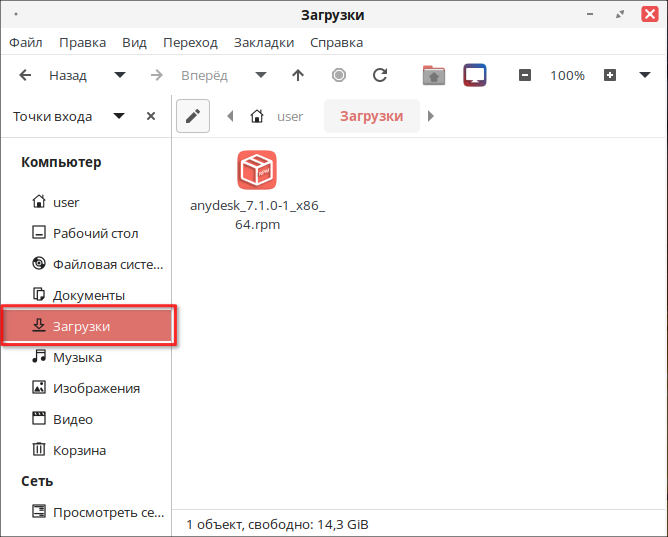Open the Закладки menu
Image resolution: width=668 pixels, height=537 pixels.
tap(264, 43)
